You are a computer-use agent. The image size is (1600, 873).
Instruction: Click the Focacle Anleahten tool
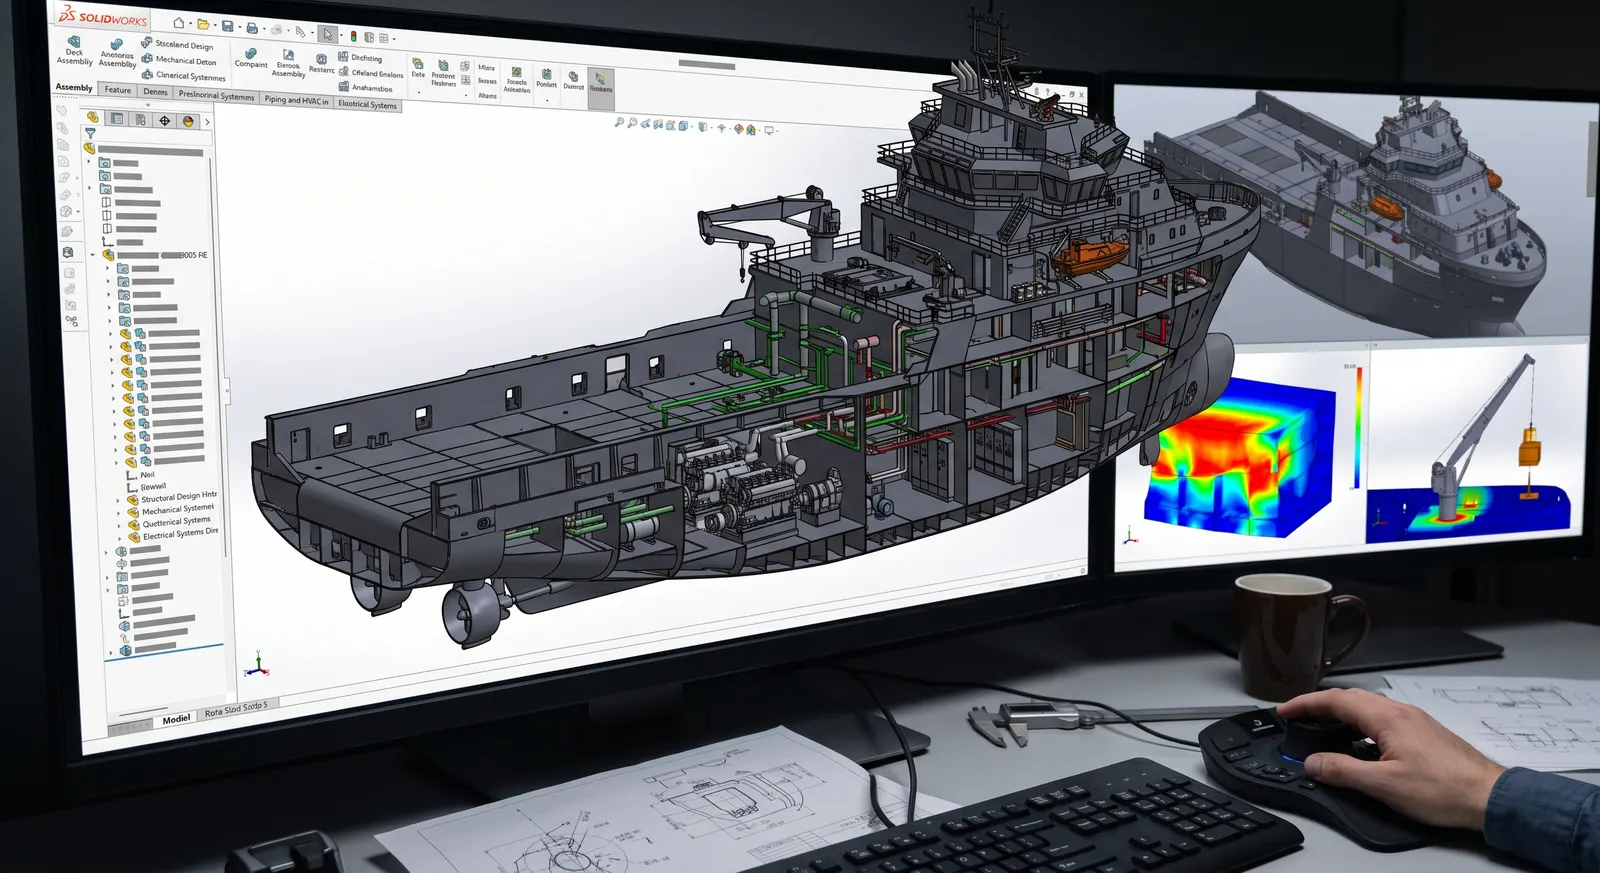(x=516, y=80)
